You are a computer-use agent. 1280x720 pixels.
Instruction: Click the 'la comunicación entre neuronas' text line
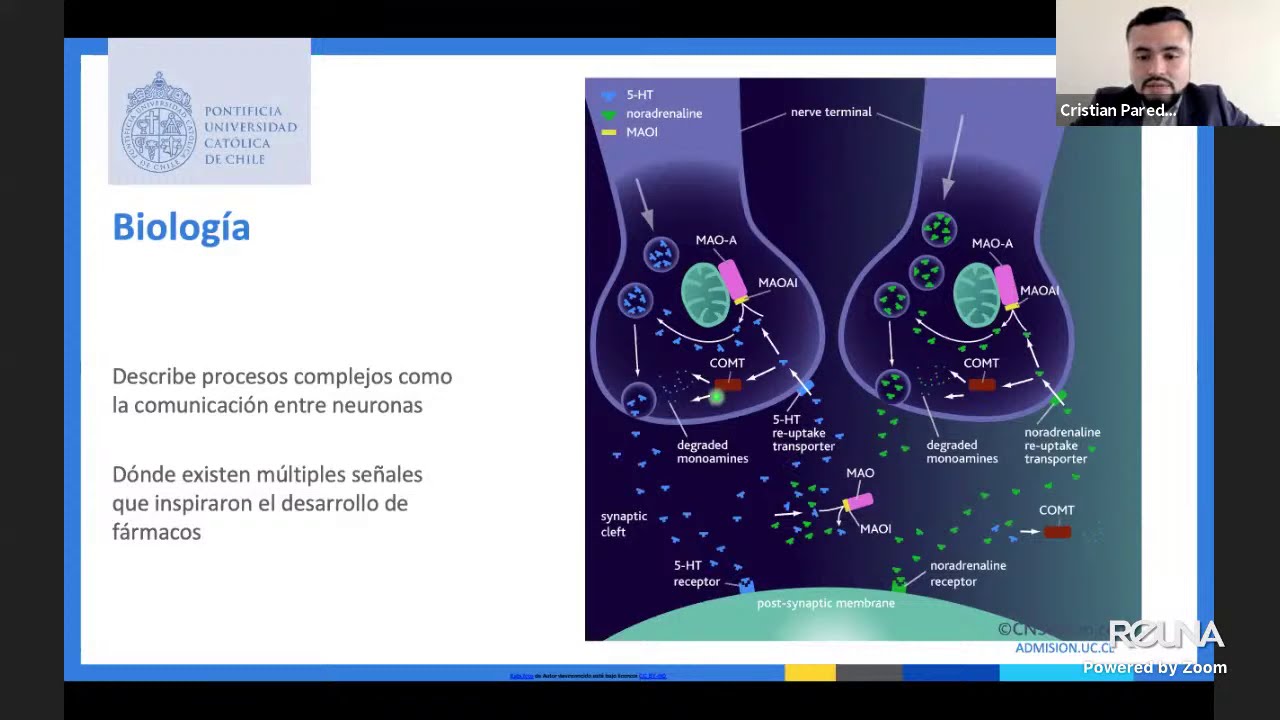(x=267, y=405)
